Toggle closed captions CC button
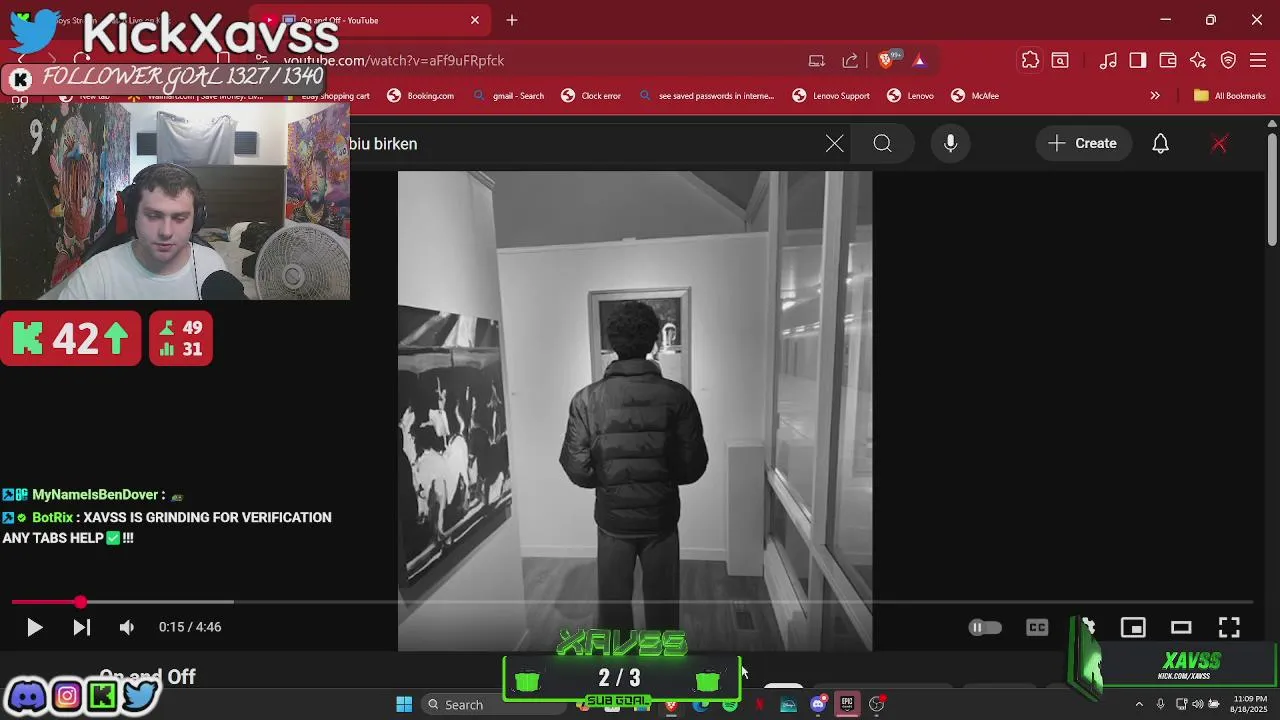This screenshot has width=1280, height=720. (1037, 627)
